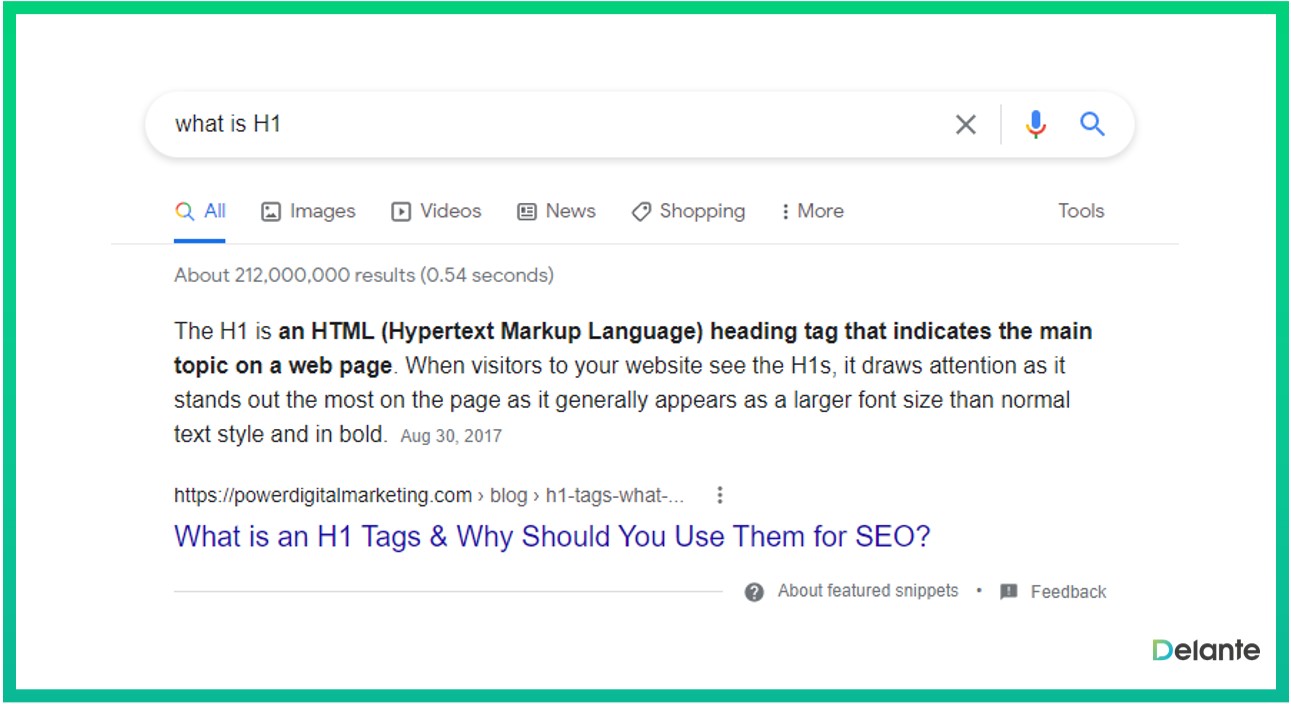Viewport: 1291px width, 704px height.
Task: Focus the search box containing 'what is H1'
Action: pyautogui.click(x=550, y=124)
